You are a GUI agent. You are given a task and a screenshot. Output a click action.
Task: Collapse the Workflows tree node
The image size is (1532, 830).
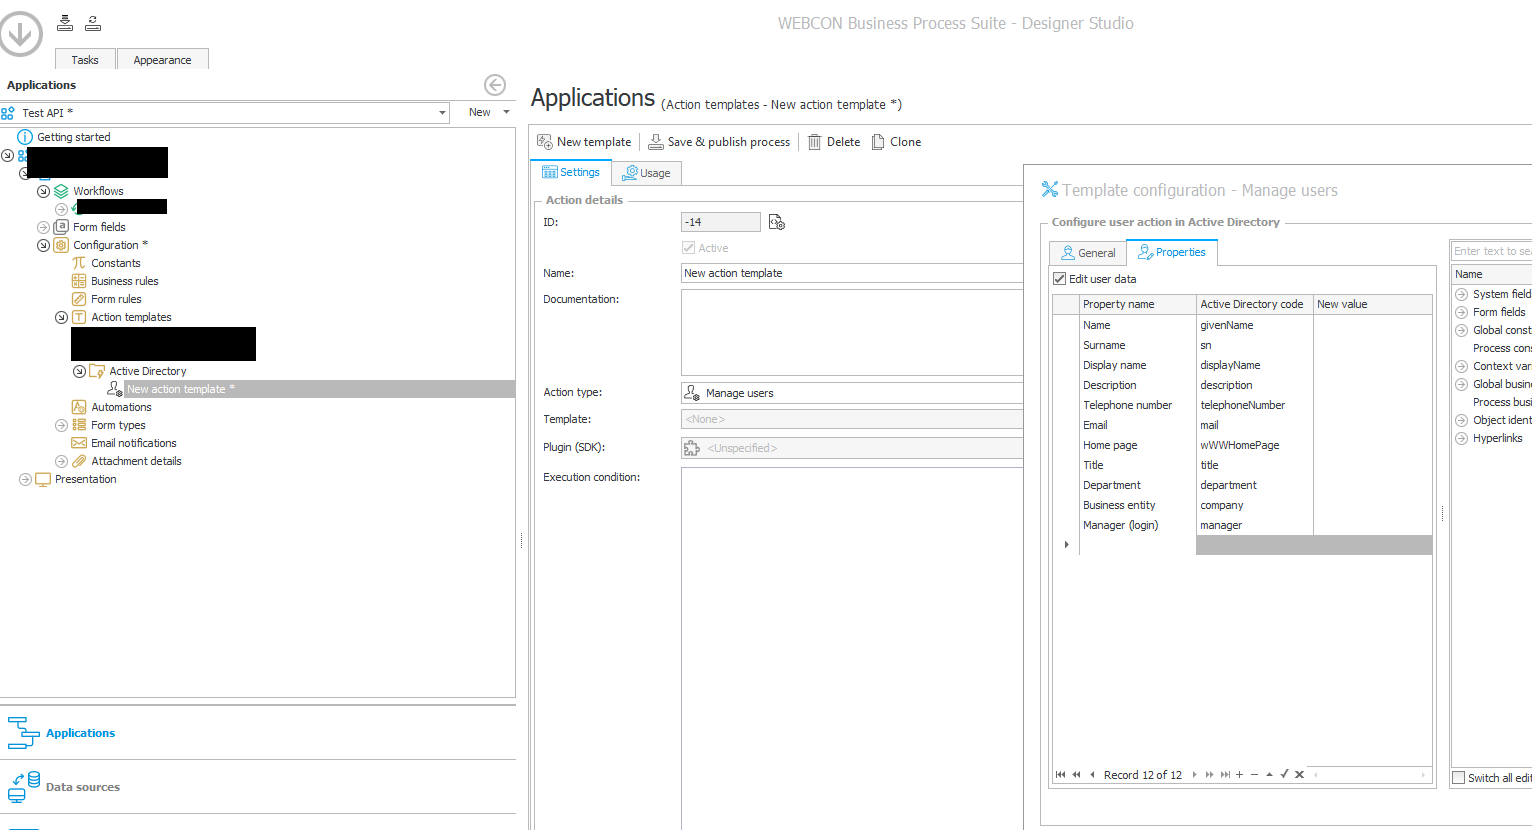point(43,191)
